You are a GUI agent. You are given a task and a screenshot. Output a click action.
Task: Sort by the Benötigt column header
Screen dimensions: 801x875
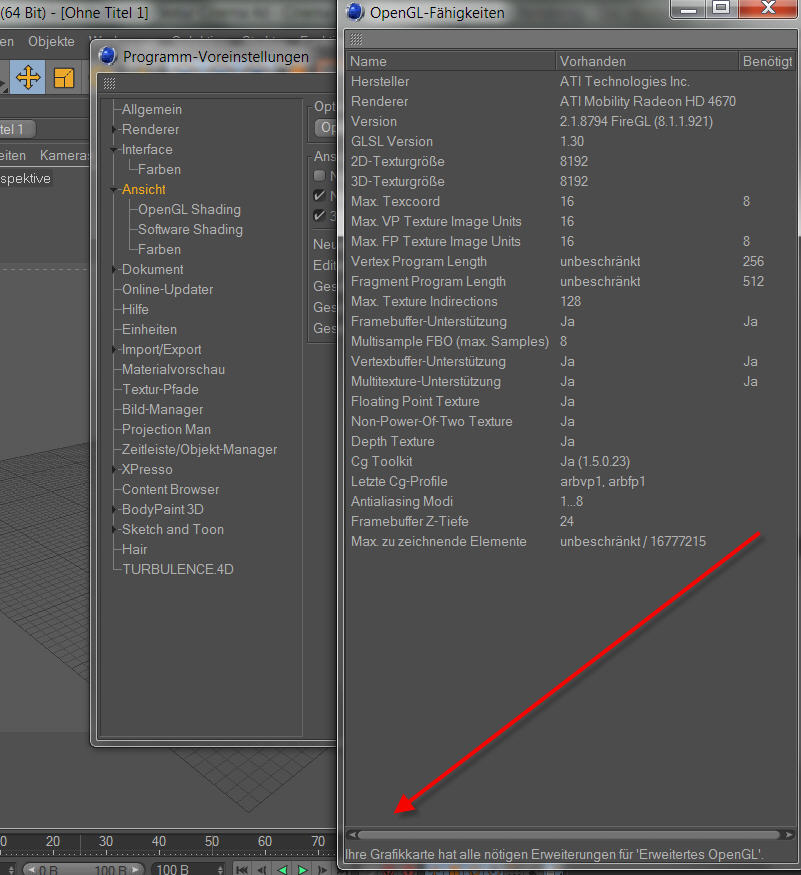click(768, 61)
